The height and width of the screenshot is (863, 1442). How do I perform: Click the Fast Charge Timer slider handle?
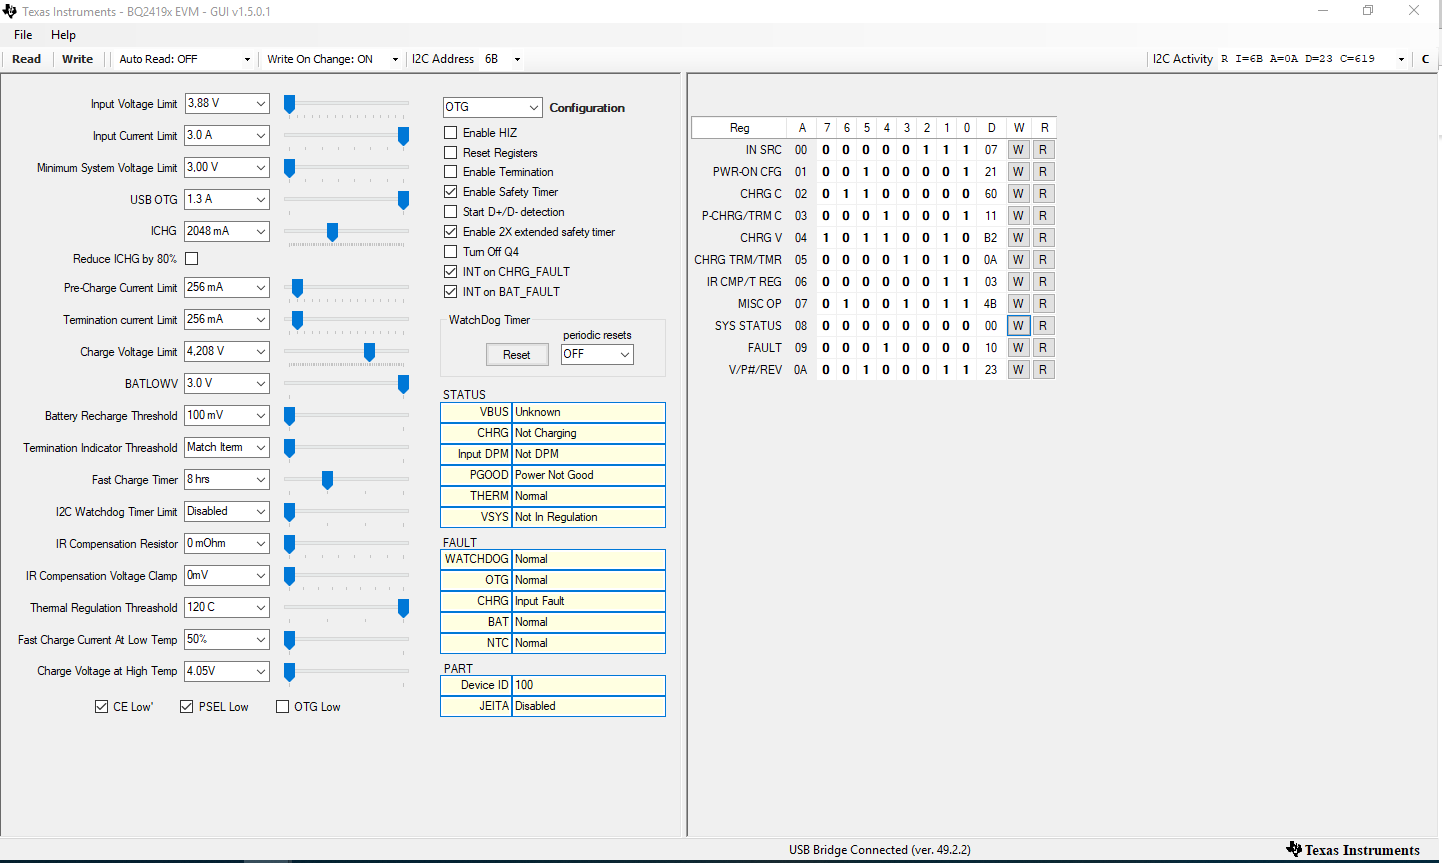pyautogui.click(x=327, y=480)
